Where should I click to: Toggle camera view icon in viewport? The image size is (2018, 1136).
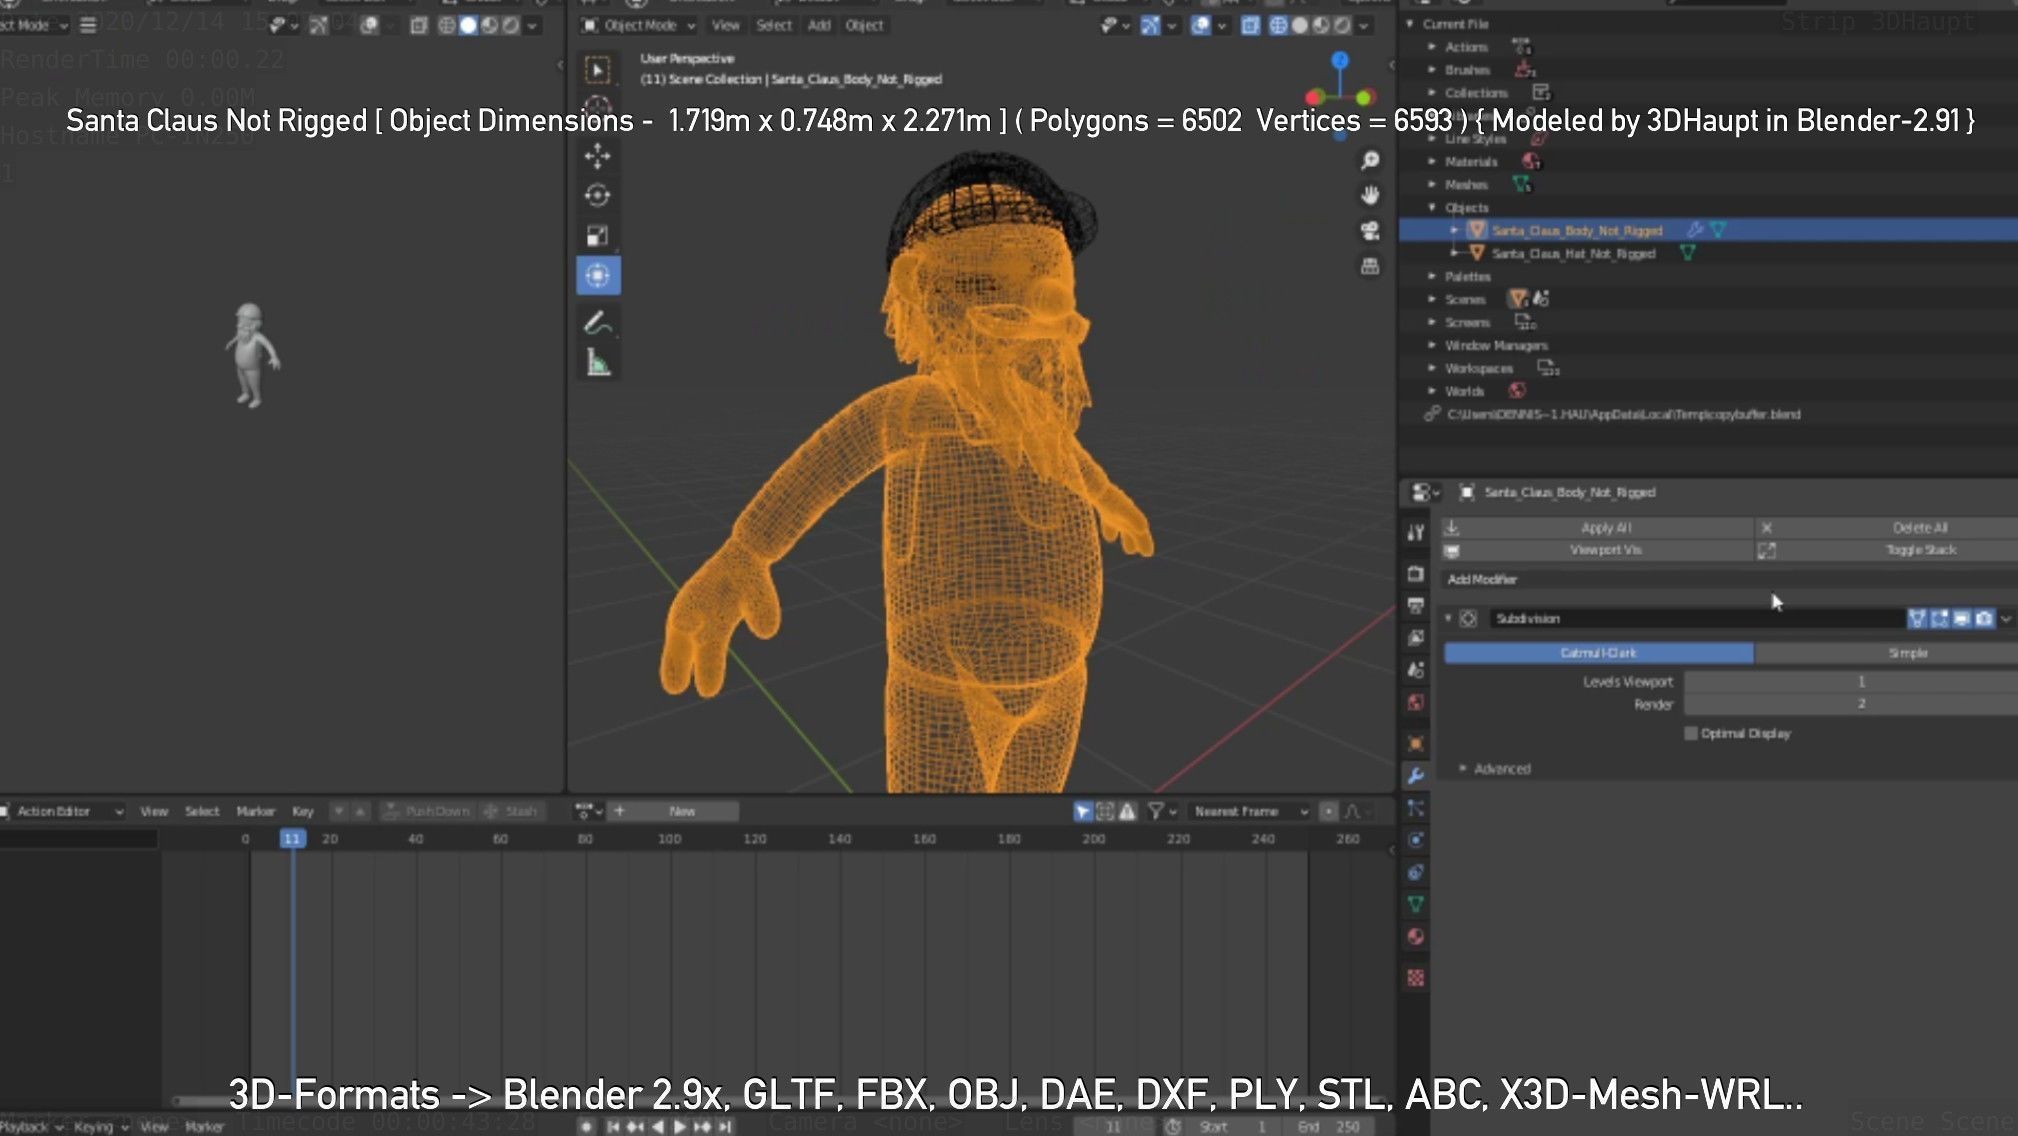point(1371,231)
